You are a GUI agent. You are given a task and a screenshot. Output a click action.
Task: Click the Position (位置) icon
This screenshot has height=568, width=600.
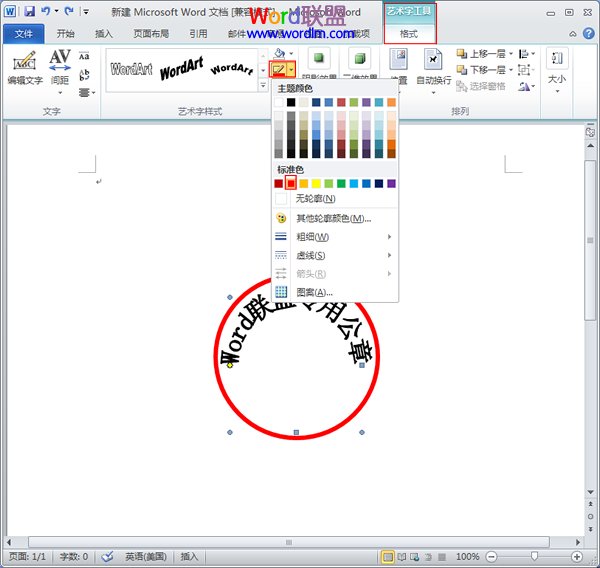[398, 59]
